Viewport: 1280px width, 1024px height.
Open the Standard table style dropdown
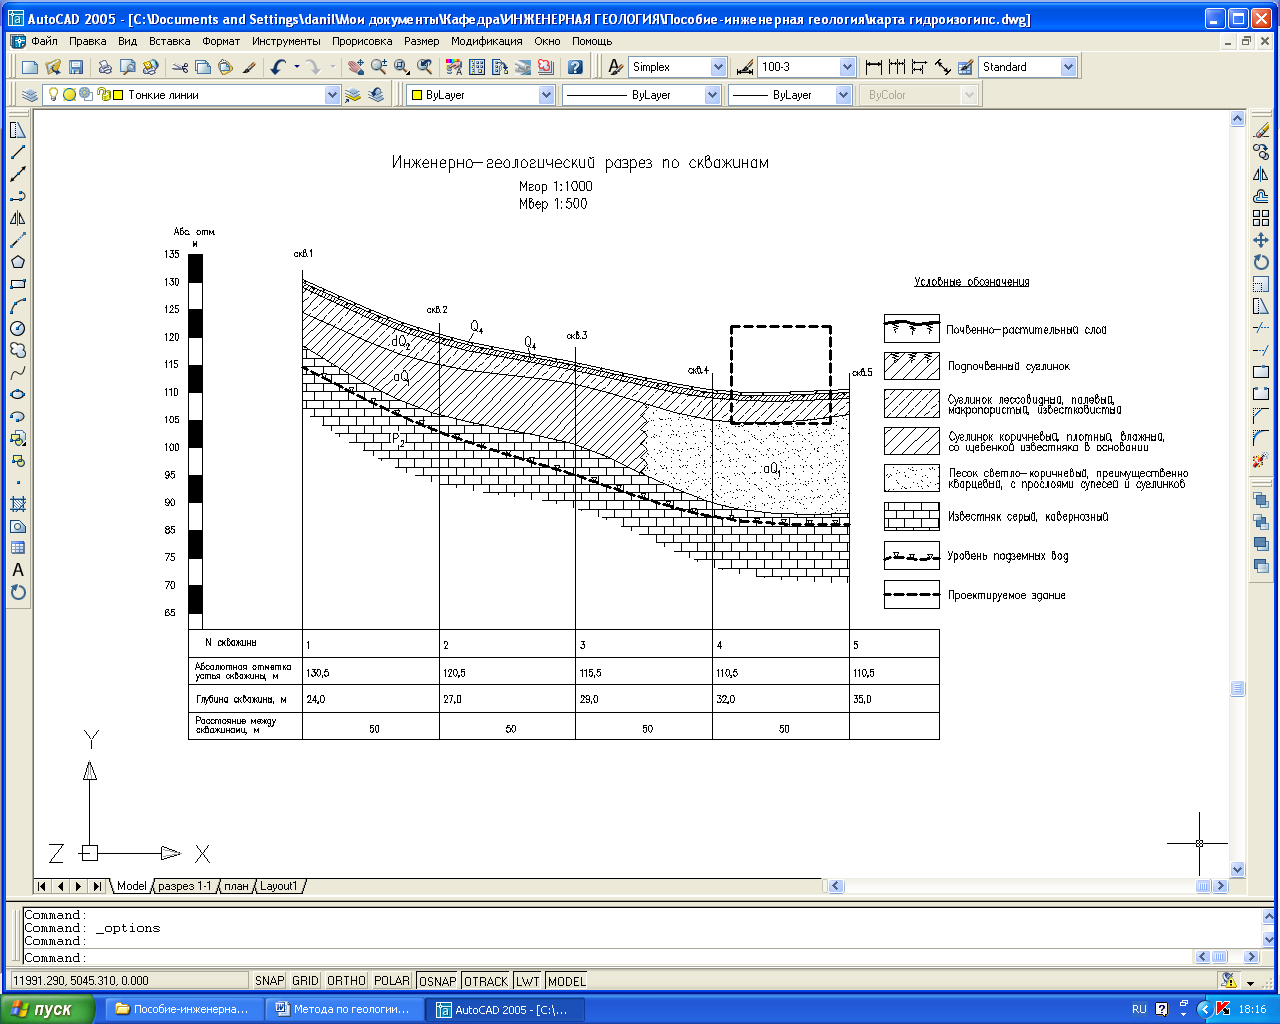point(1068,67)
